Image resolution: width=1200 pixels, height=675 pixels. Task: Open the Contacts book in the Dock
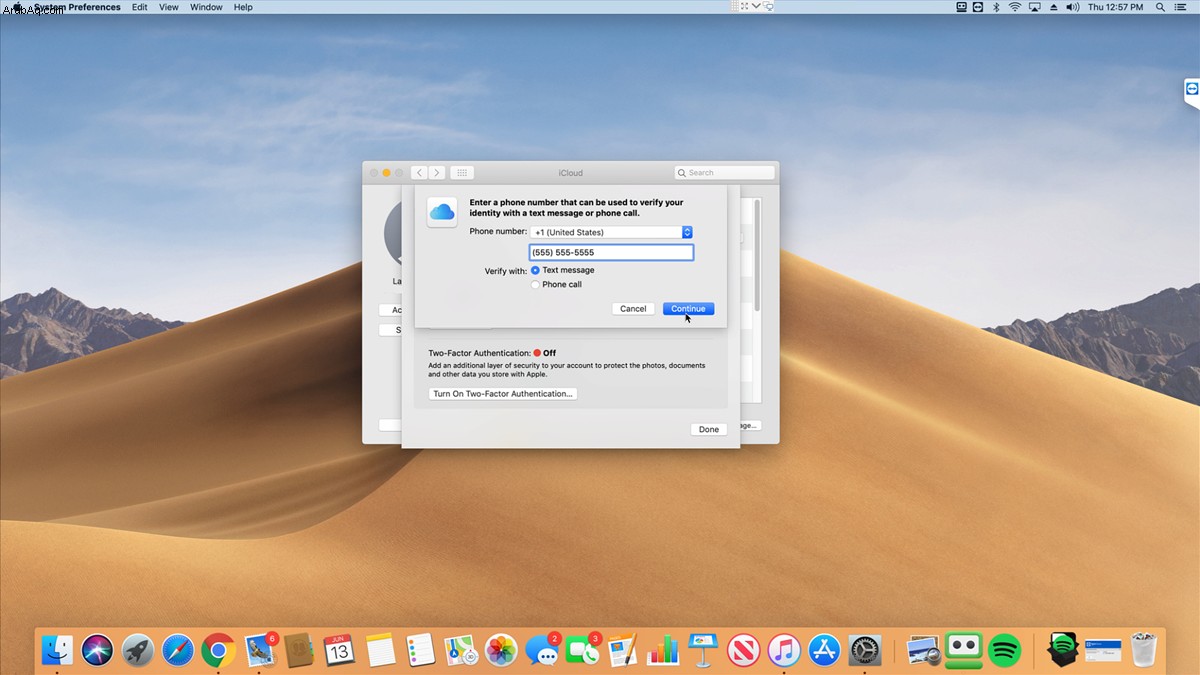tap(299, 650)
